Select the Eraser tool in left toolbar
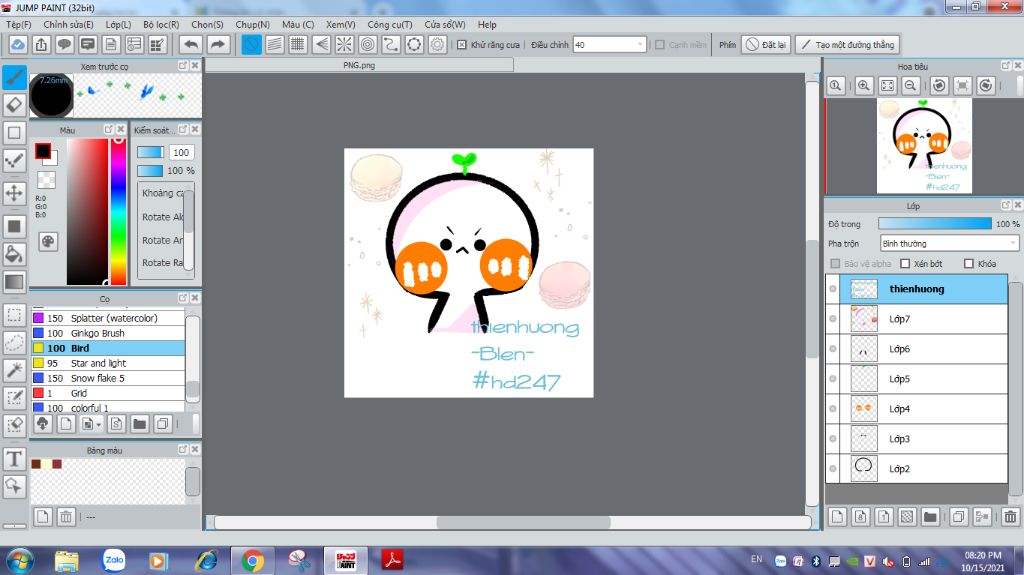The width and height of the screenshot is (1024, 575). click(14, 104)
